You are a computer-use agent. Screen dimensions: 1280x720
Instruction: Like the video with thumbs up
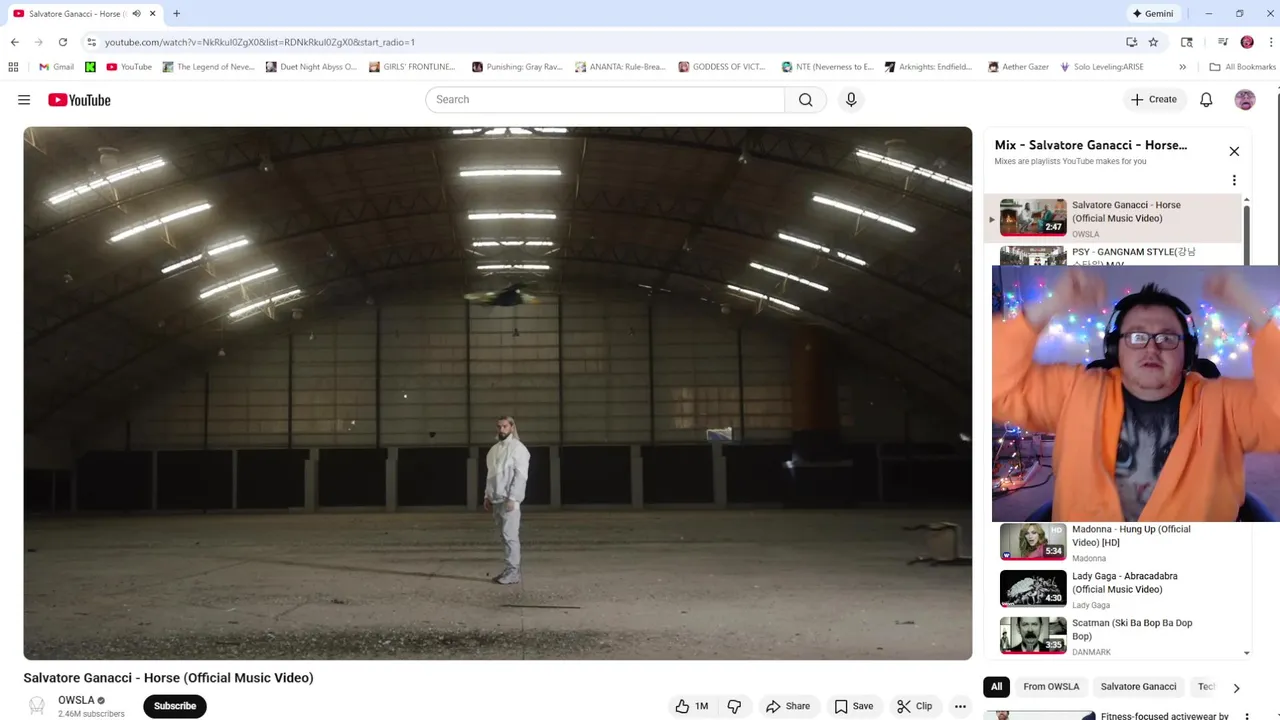691,706
